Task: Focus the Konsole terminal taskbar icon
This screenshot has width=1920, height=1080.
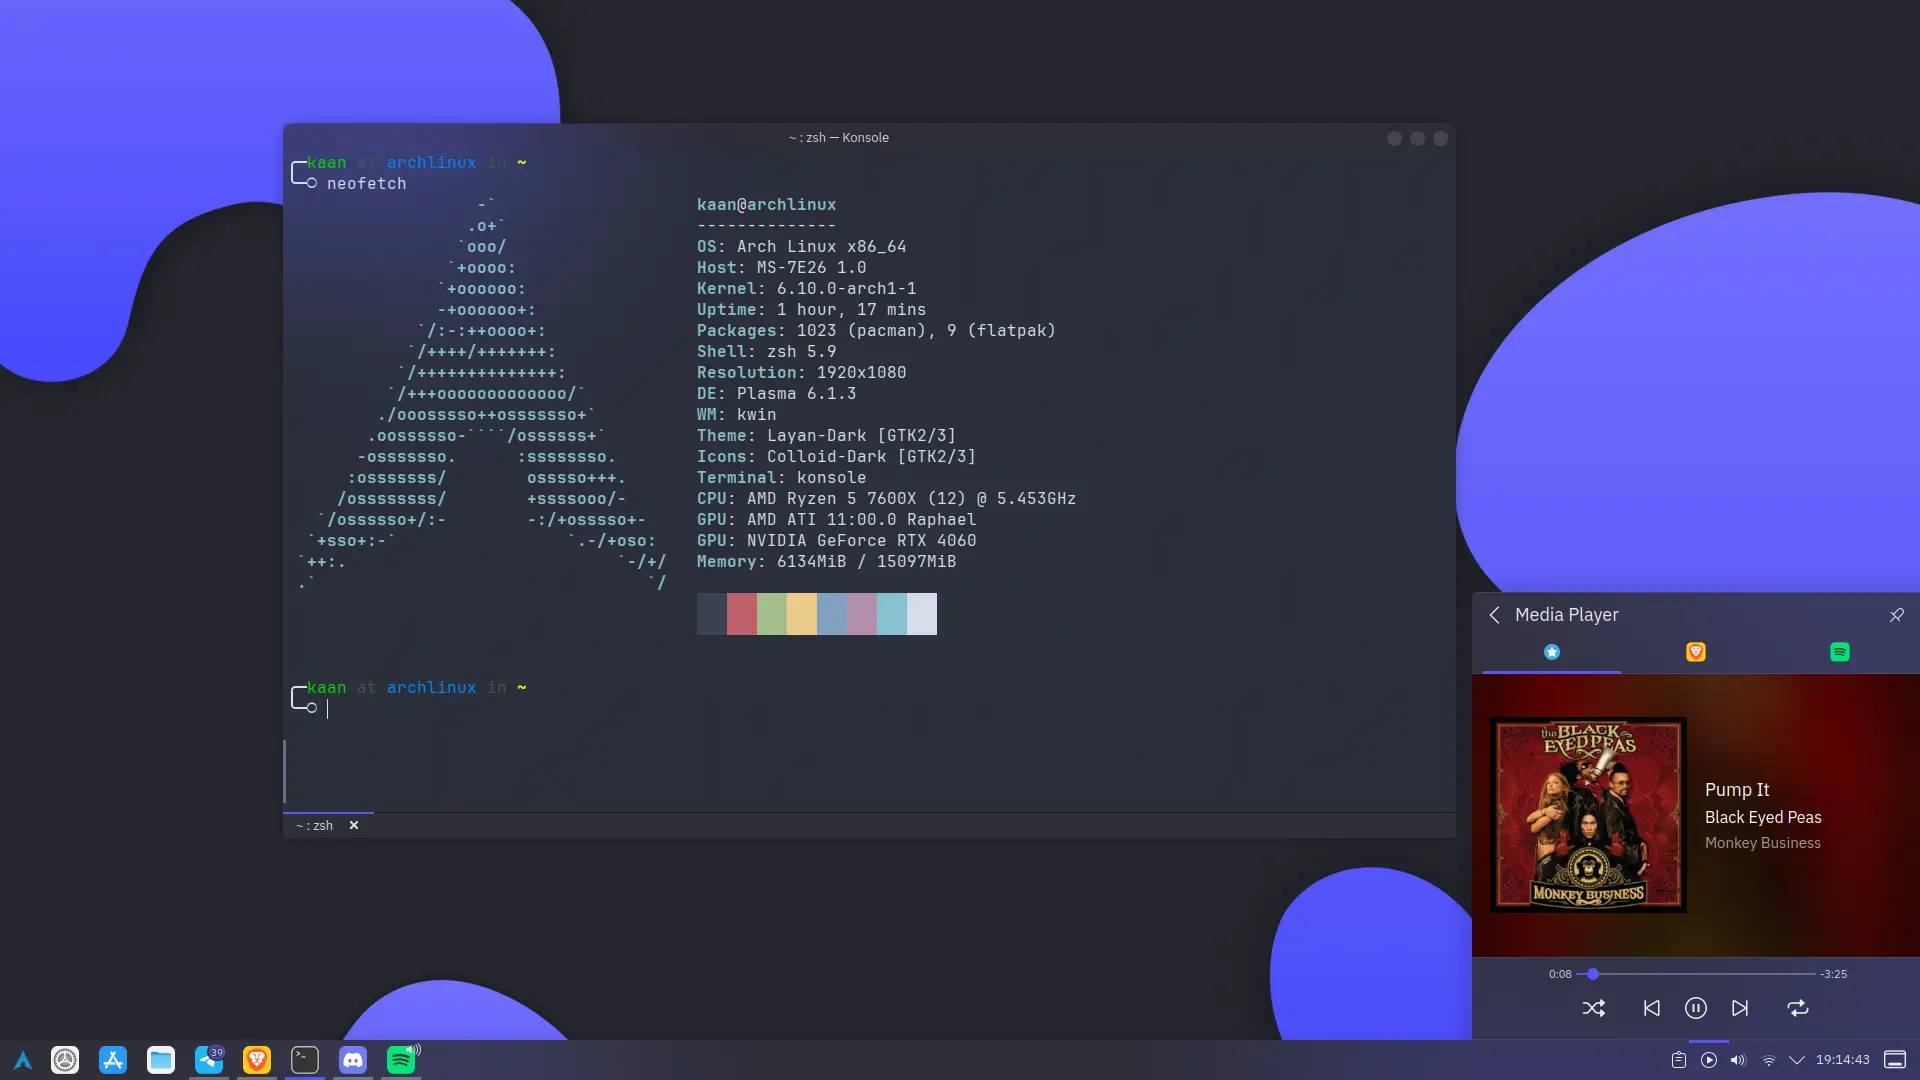Action: click(305, 1060)
